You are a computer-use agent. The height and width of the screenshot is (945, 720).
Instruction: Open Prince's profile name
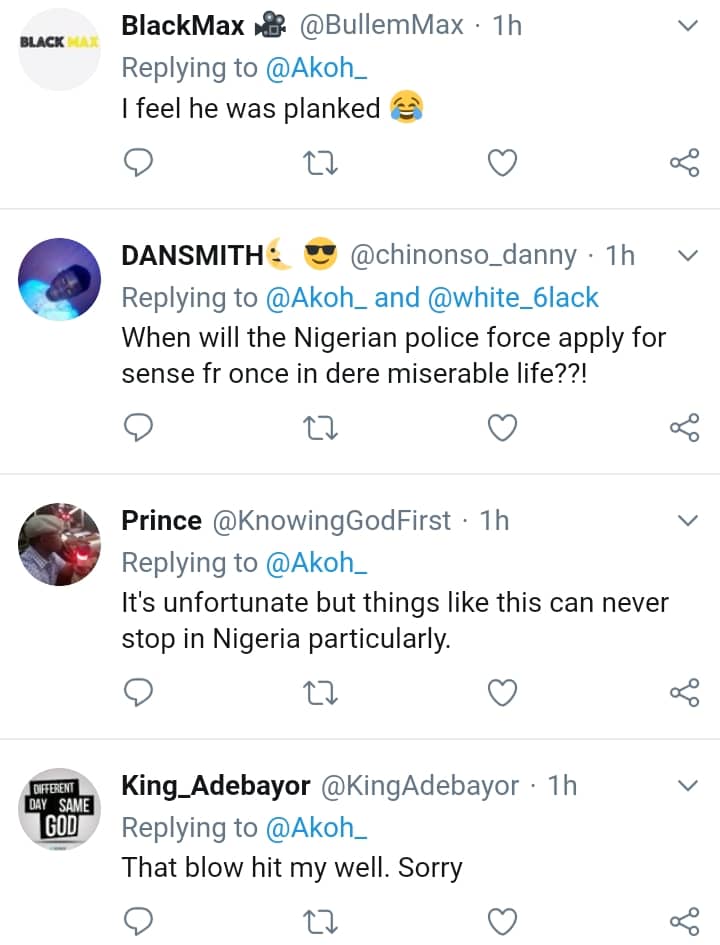click(x=161, y=520)
